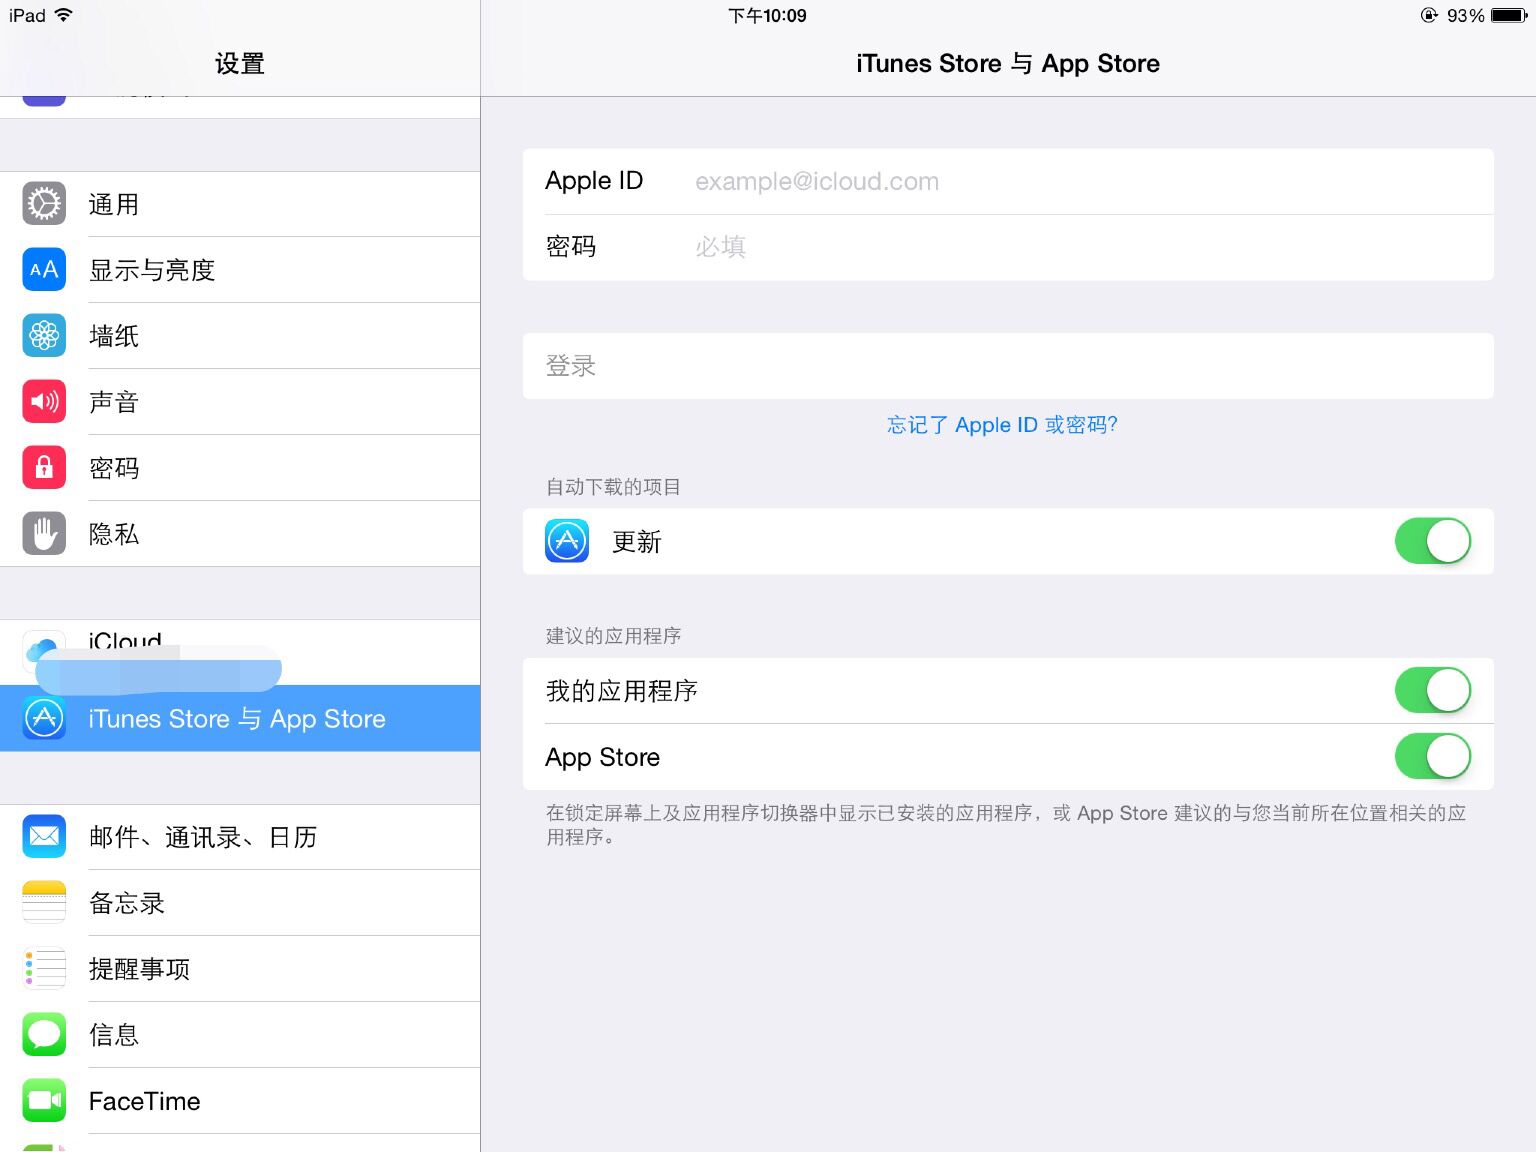Disable the 更新 automatic downloads toggle
Image resolution: width=1536 pixels, height=1152 pixels.
pyautogui.click(x=1432, y=541)
